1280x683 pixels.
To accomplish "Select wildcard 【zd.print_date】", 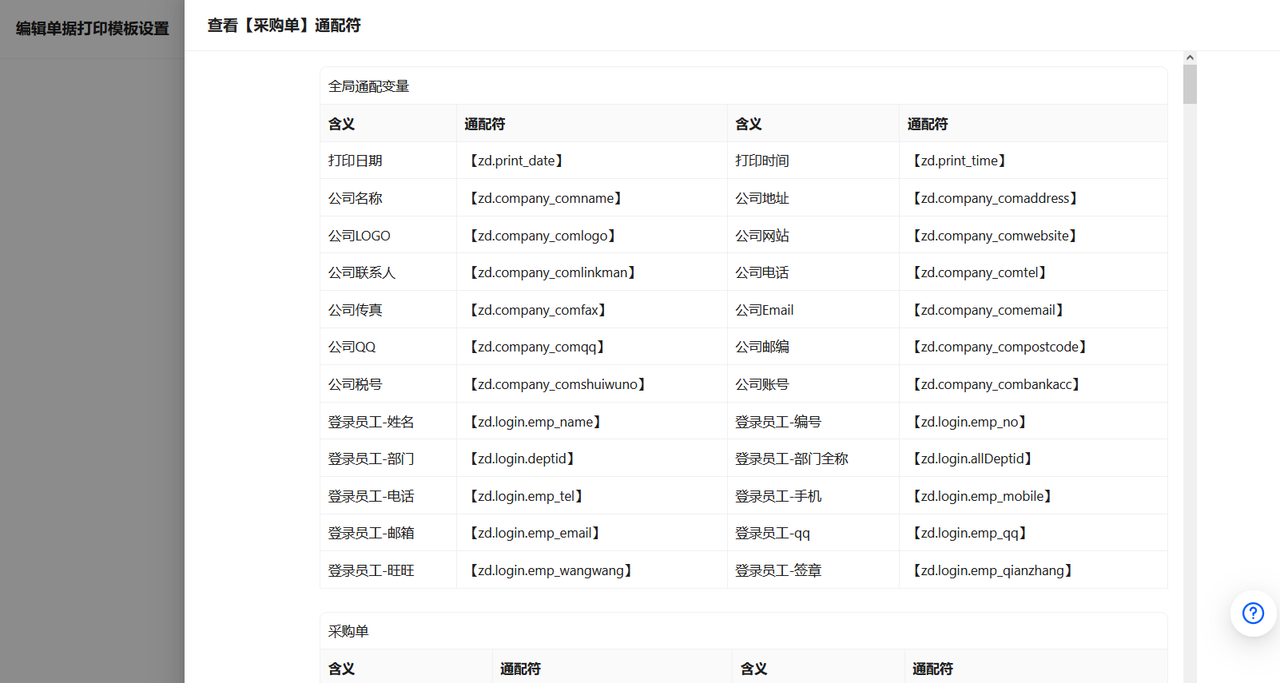I will (x=516, y=161).
